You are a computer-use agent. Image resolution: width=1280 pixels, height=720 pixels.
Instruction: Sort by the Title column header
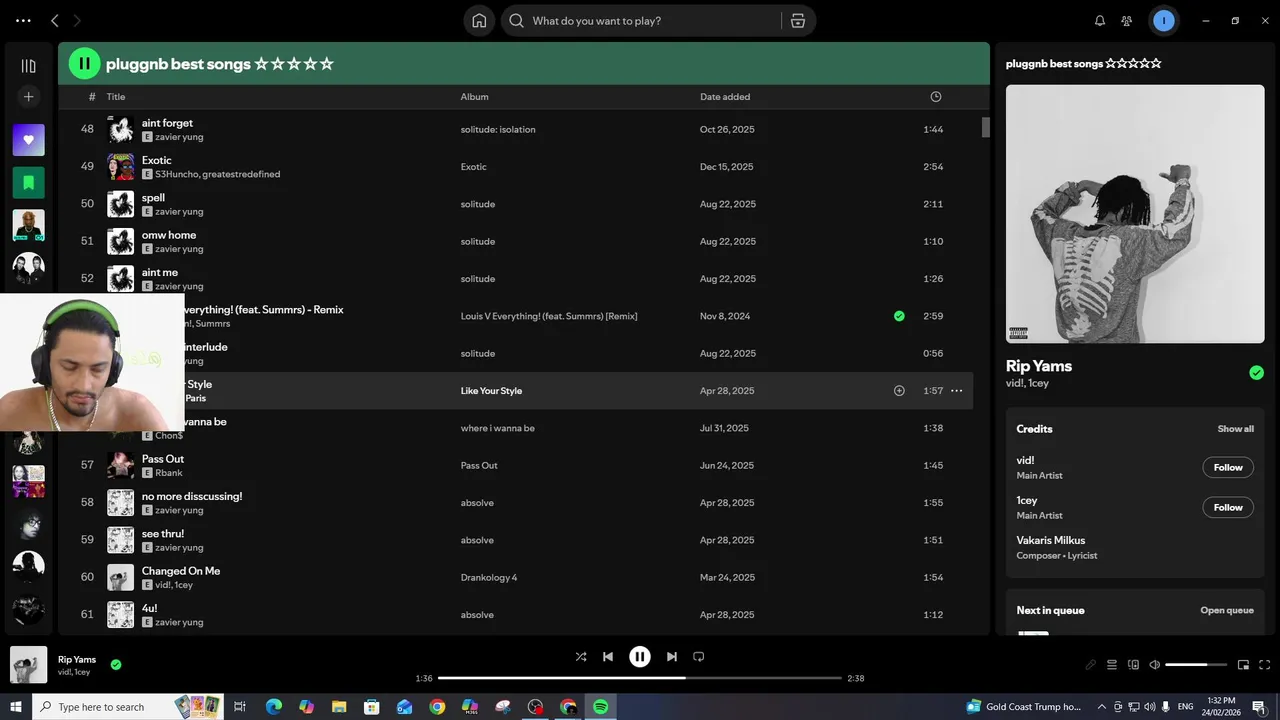pos(116,97)
